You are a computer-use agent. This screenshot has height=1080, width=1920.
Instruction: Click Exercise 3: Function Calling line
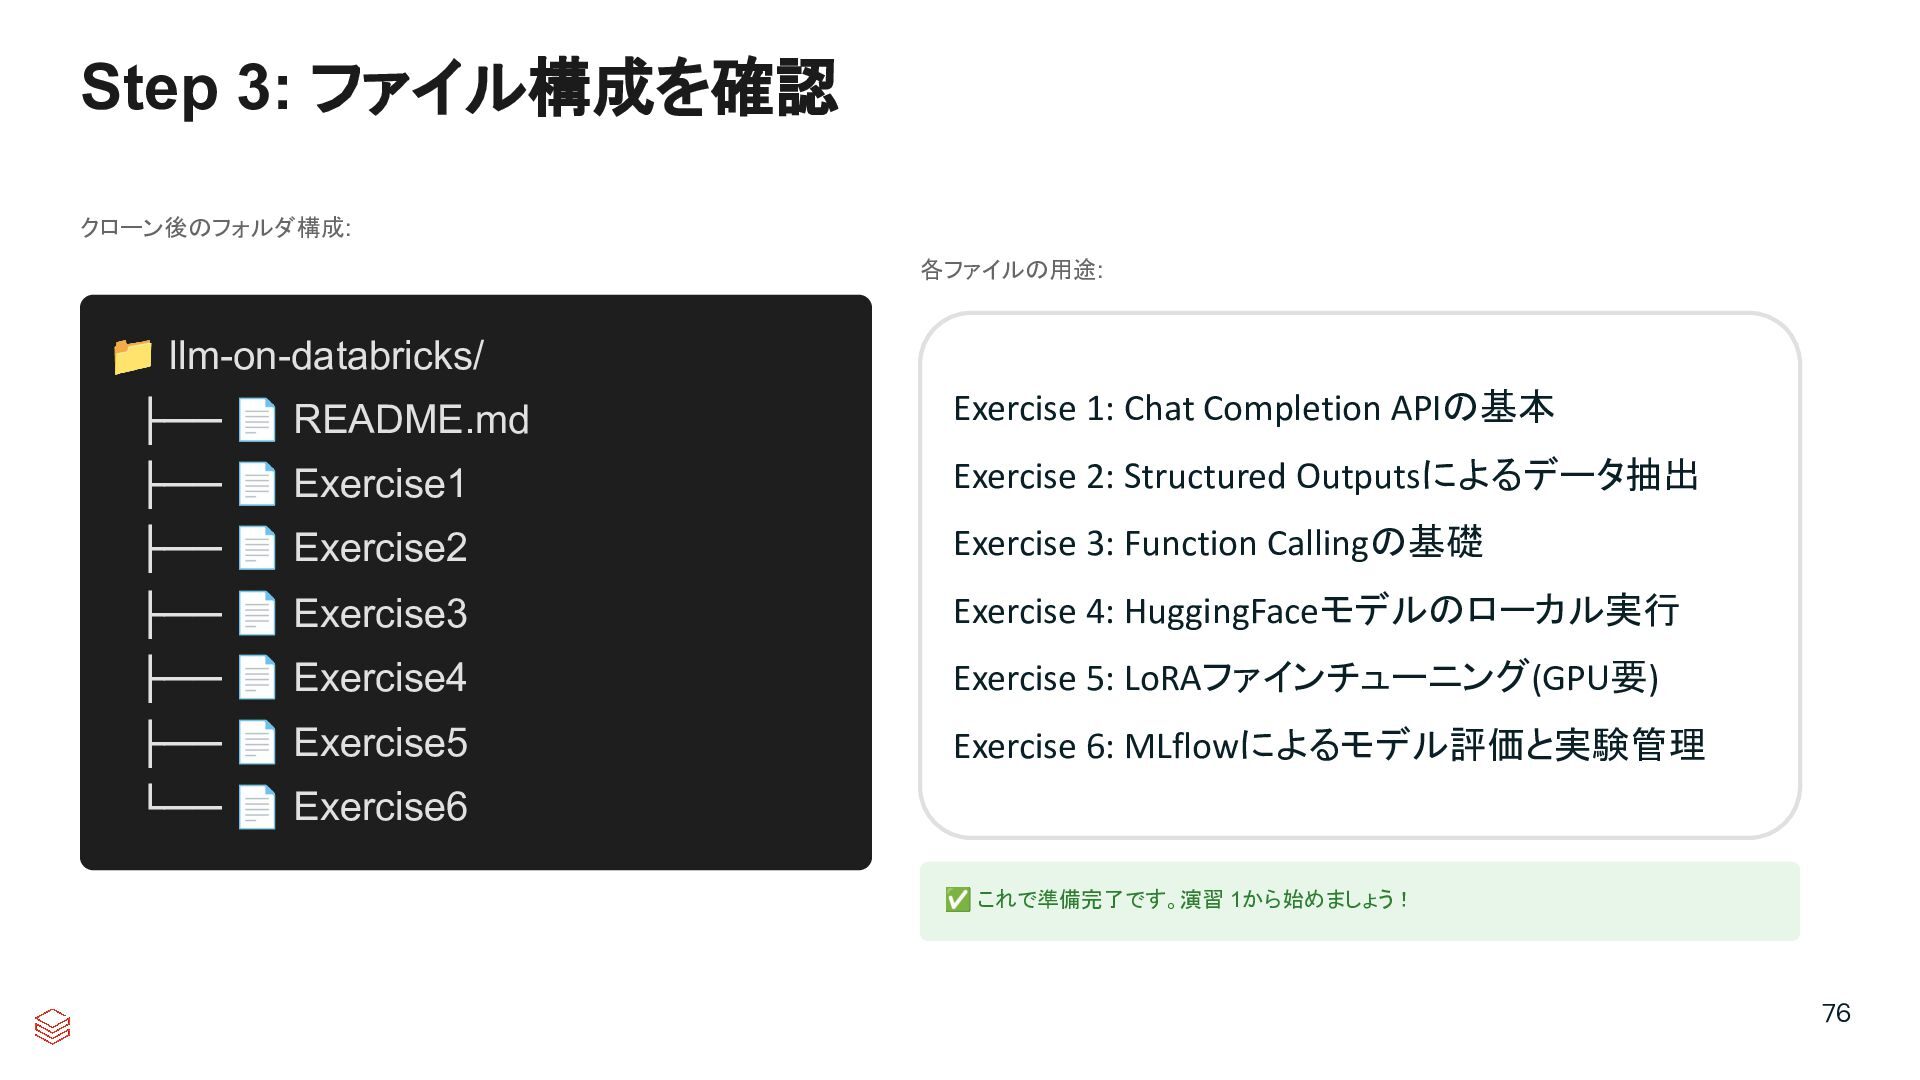click(x=1217, y=543)
